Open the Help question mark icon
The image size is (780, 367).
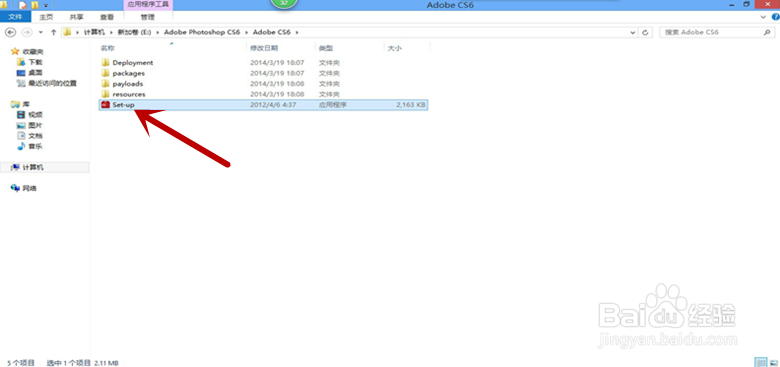(x=775, y=17)
